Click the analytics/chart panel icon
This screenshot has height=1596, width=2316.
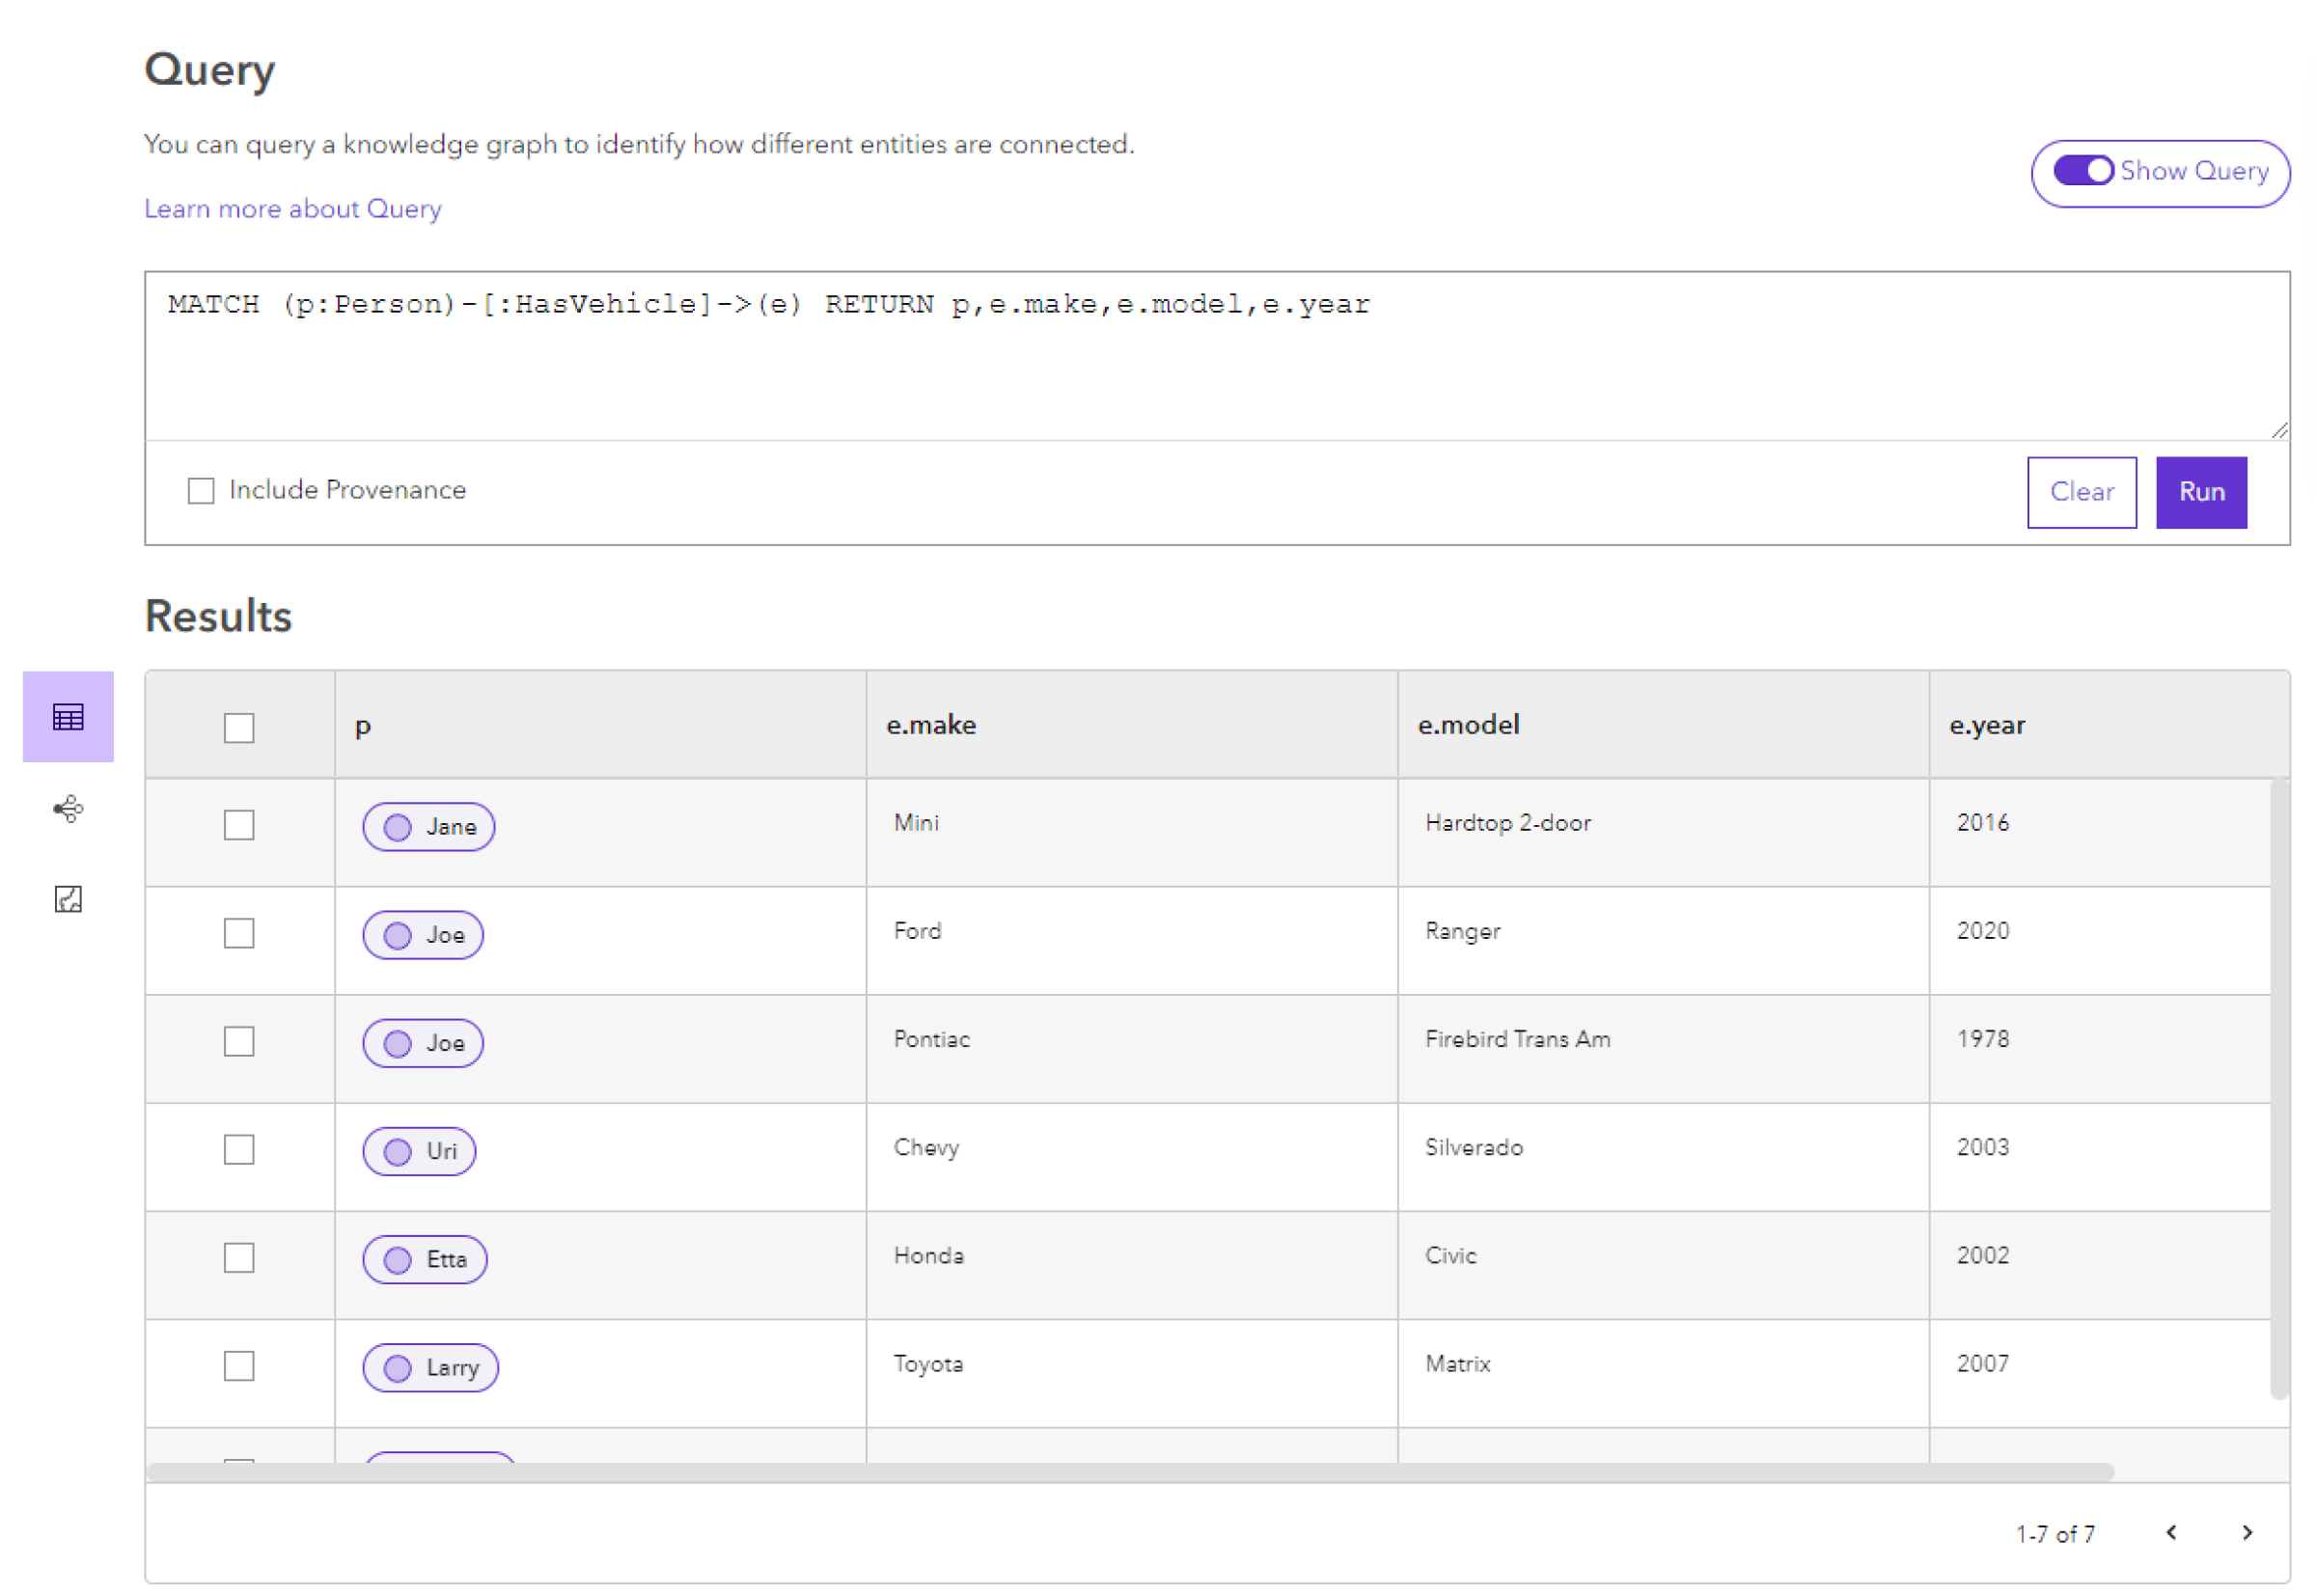(67, 899)
